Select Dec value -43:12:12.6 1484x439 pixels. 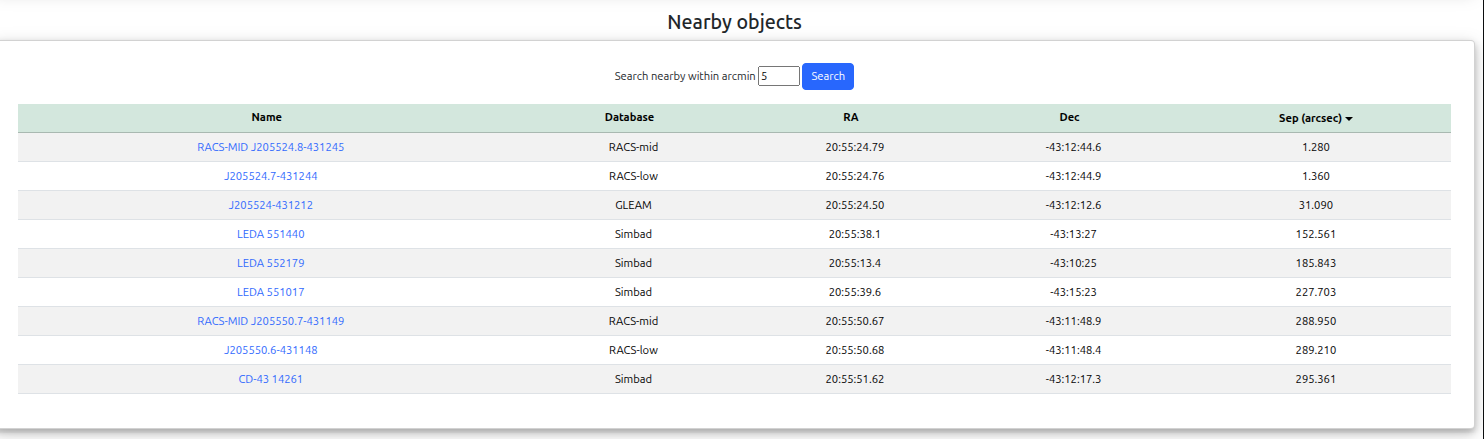(1073, 205)
